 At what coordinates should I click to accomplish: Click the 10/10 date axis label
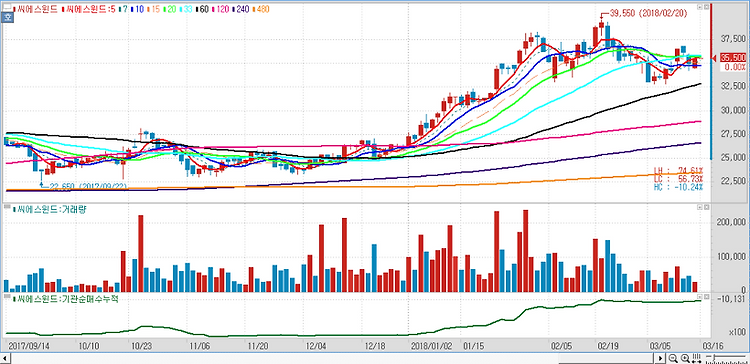click(89, 345)
